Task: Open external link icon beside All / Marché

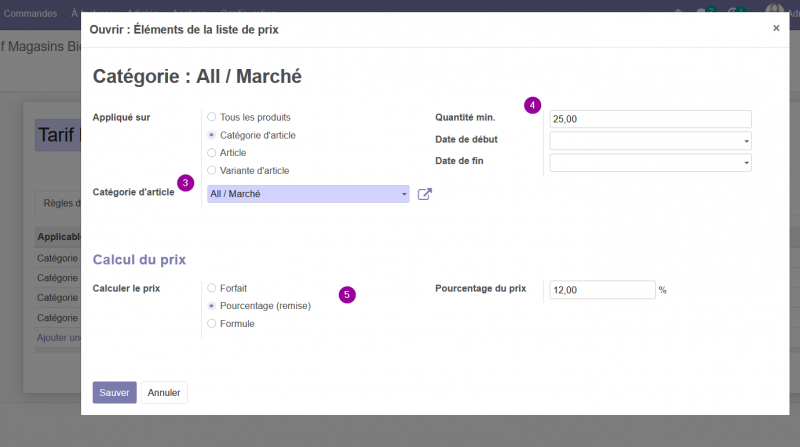Action: [424, 194]
